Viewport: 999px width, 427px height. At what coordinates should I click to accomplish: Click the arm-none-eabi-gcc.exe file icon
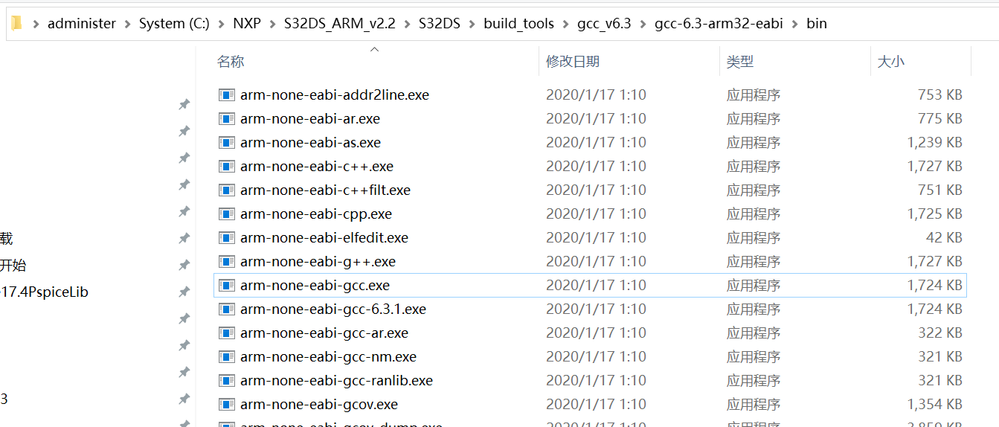(227, 285)
